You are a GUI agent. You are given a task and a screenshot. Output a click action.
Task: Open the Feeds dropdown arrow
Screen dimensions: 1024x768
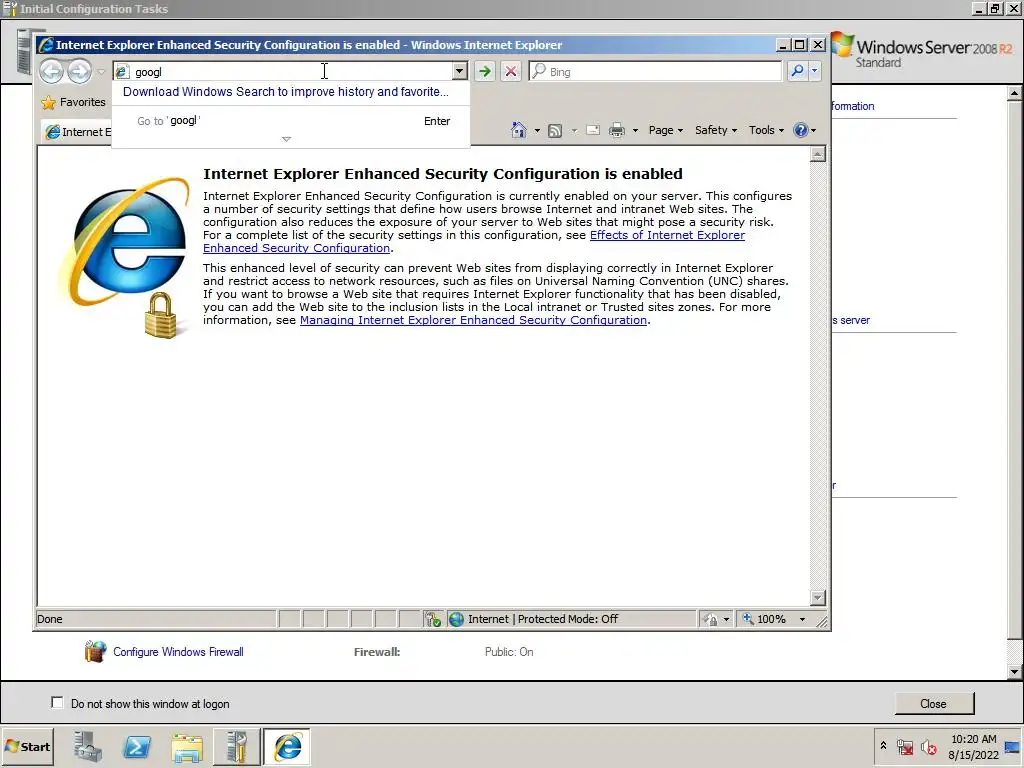click(x=574, y=130)
